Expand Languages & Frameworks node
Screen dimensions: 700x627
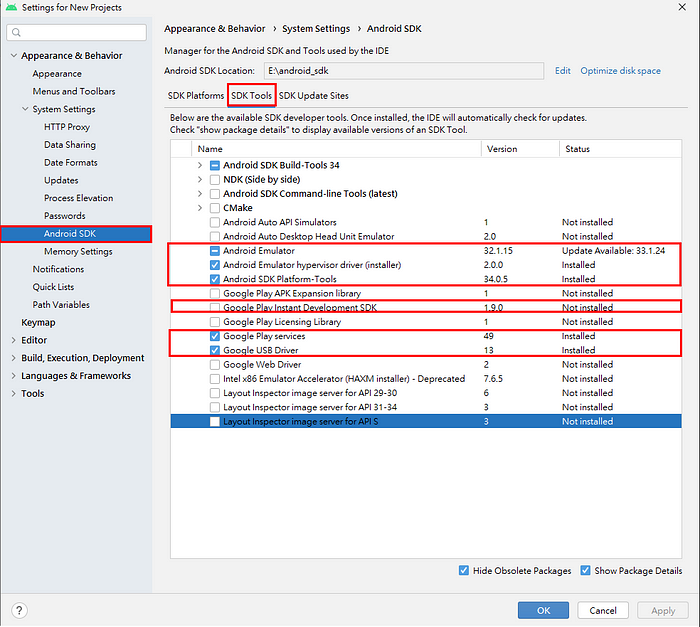pos(14,376)
